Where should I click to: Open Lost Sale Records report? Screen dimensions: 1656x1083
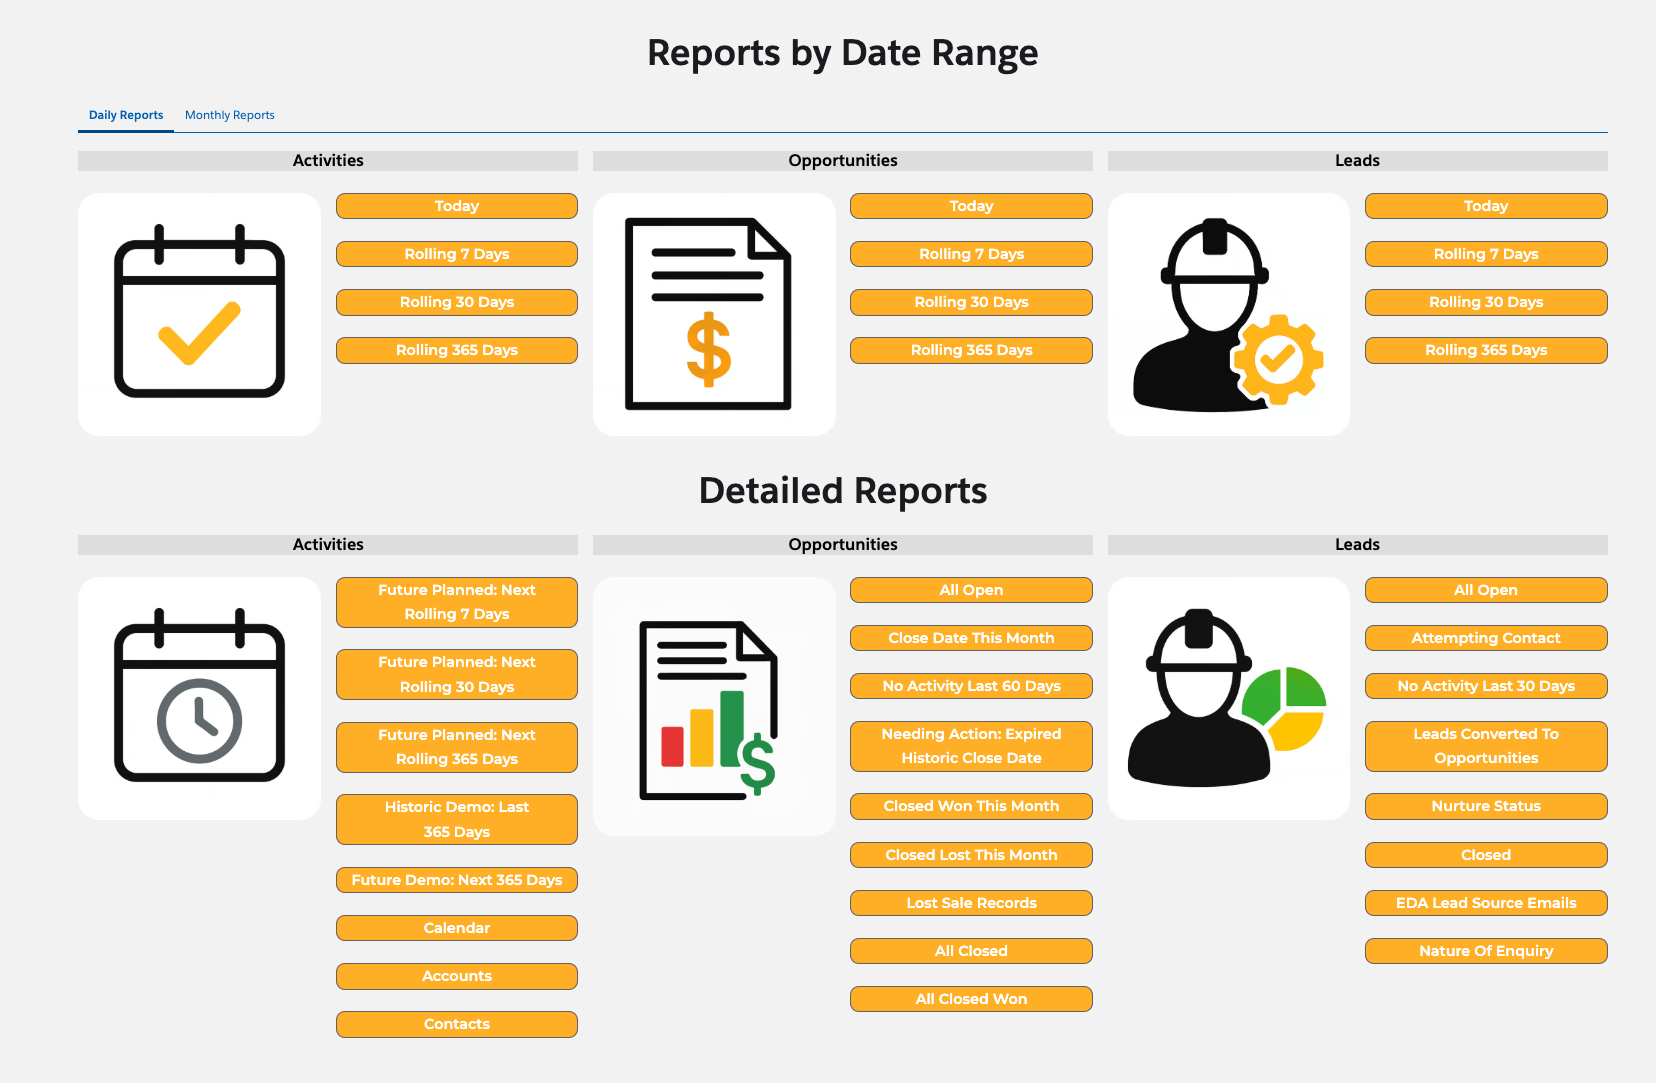971,903
